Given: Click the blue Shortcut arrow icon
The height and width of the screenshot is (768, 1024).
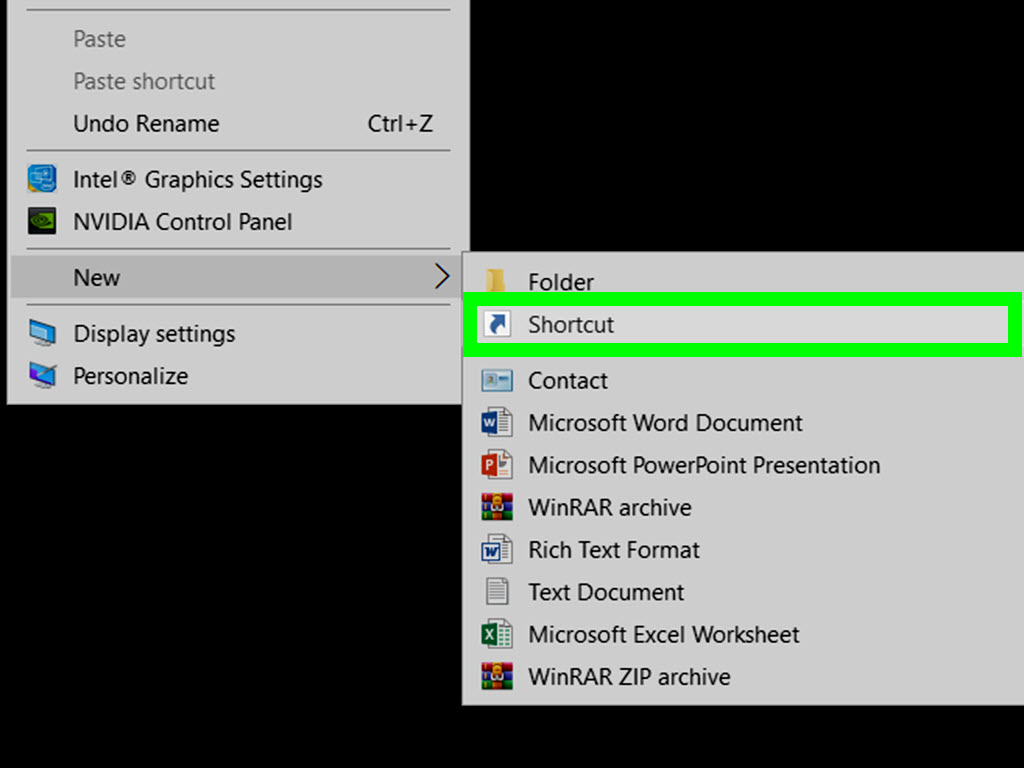Looking at the screenshot, I should [497, 324].
